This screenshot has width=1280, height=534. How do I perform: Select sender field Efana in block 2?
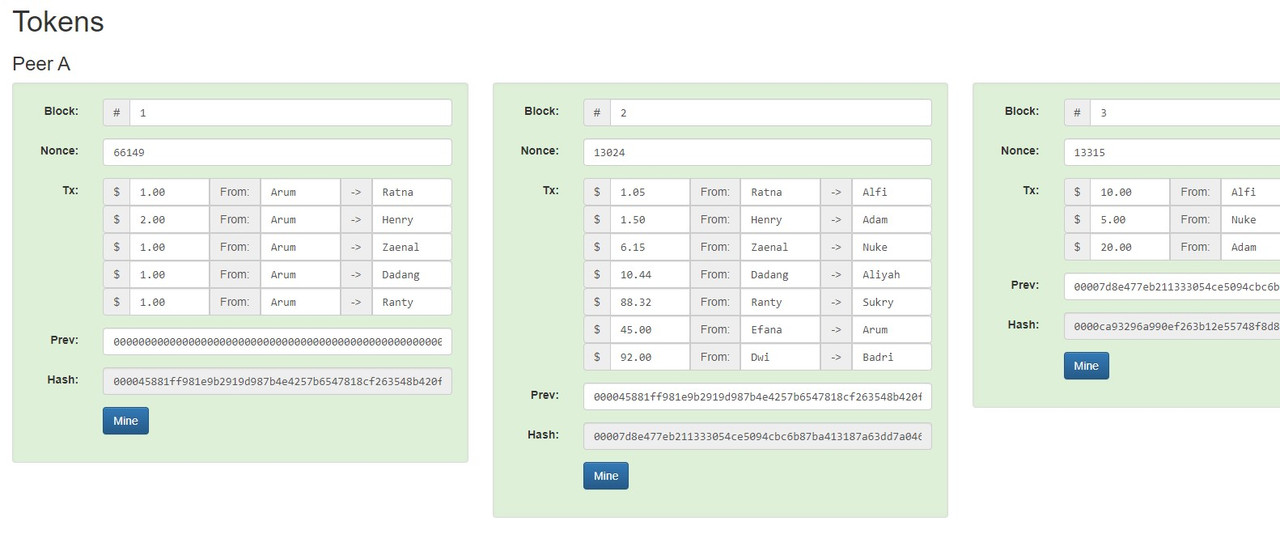pos(781,329)
